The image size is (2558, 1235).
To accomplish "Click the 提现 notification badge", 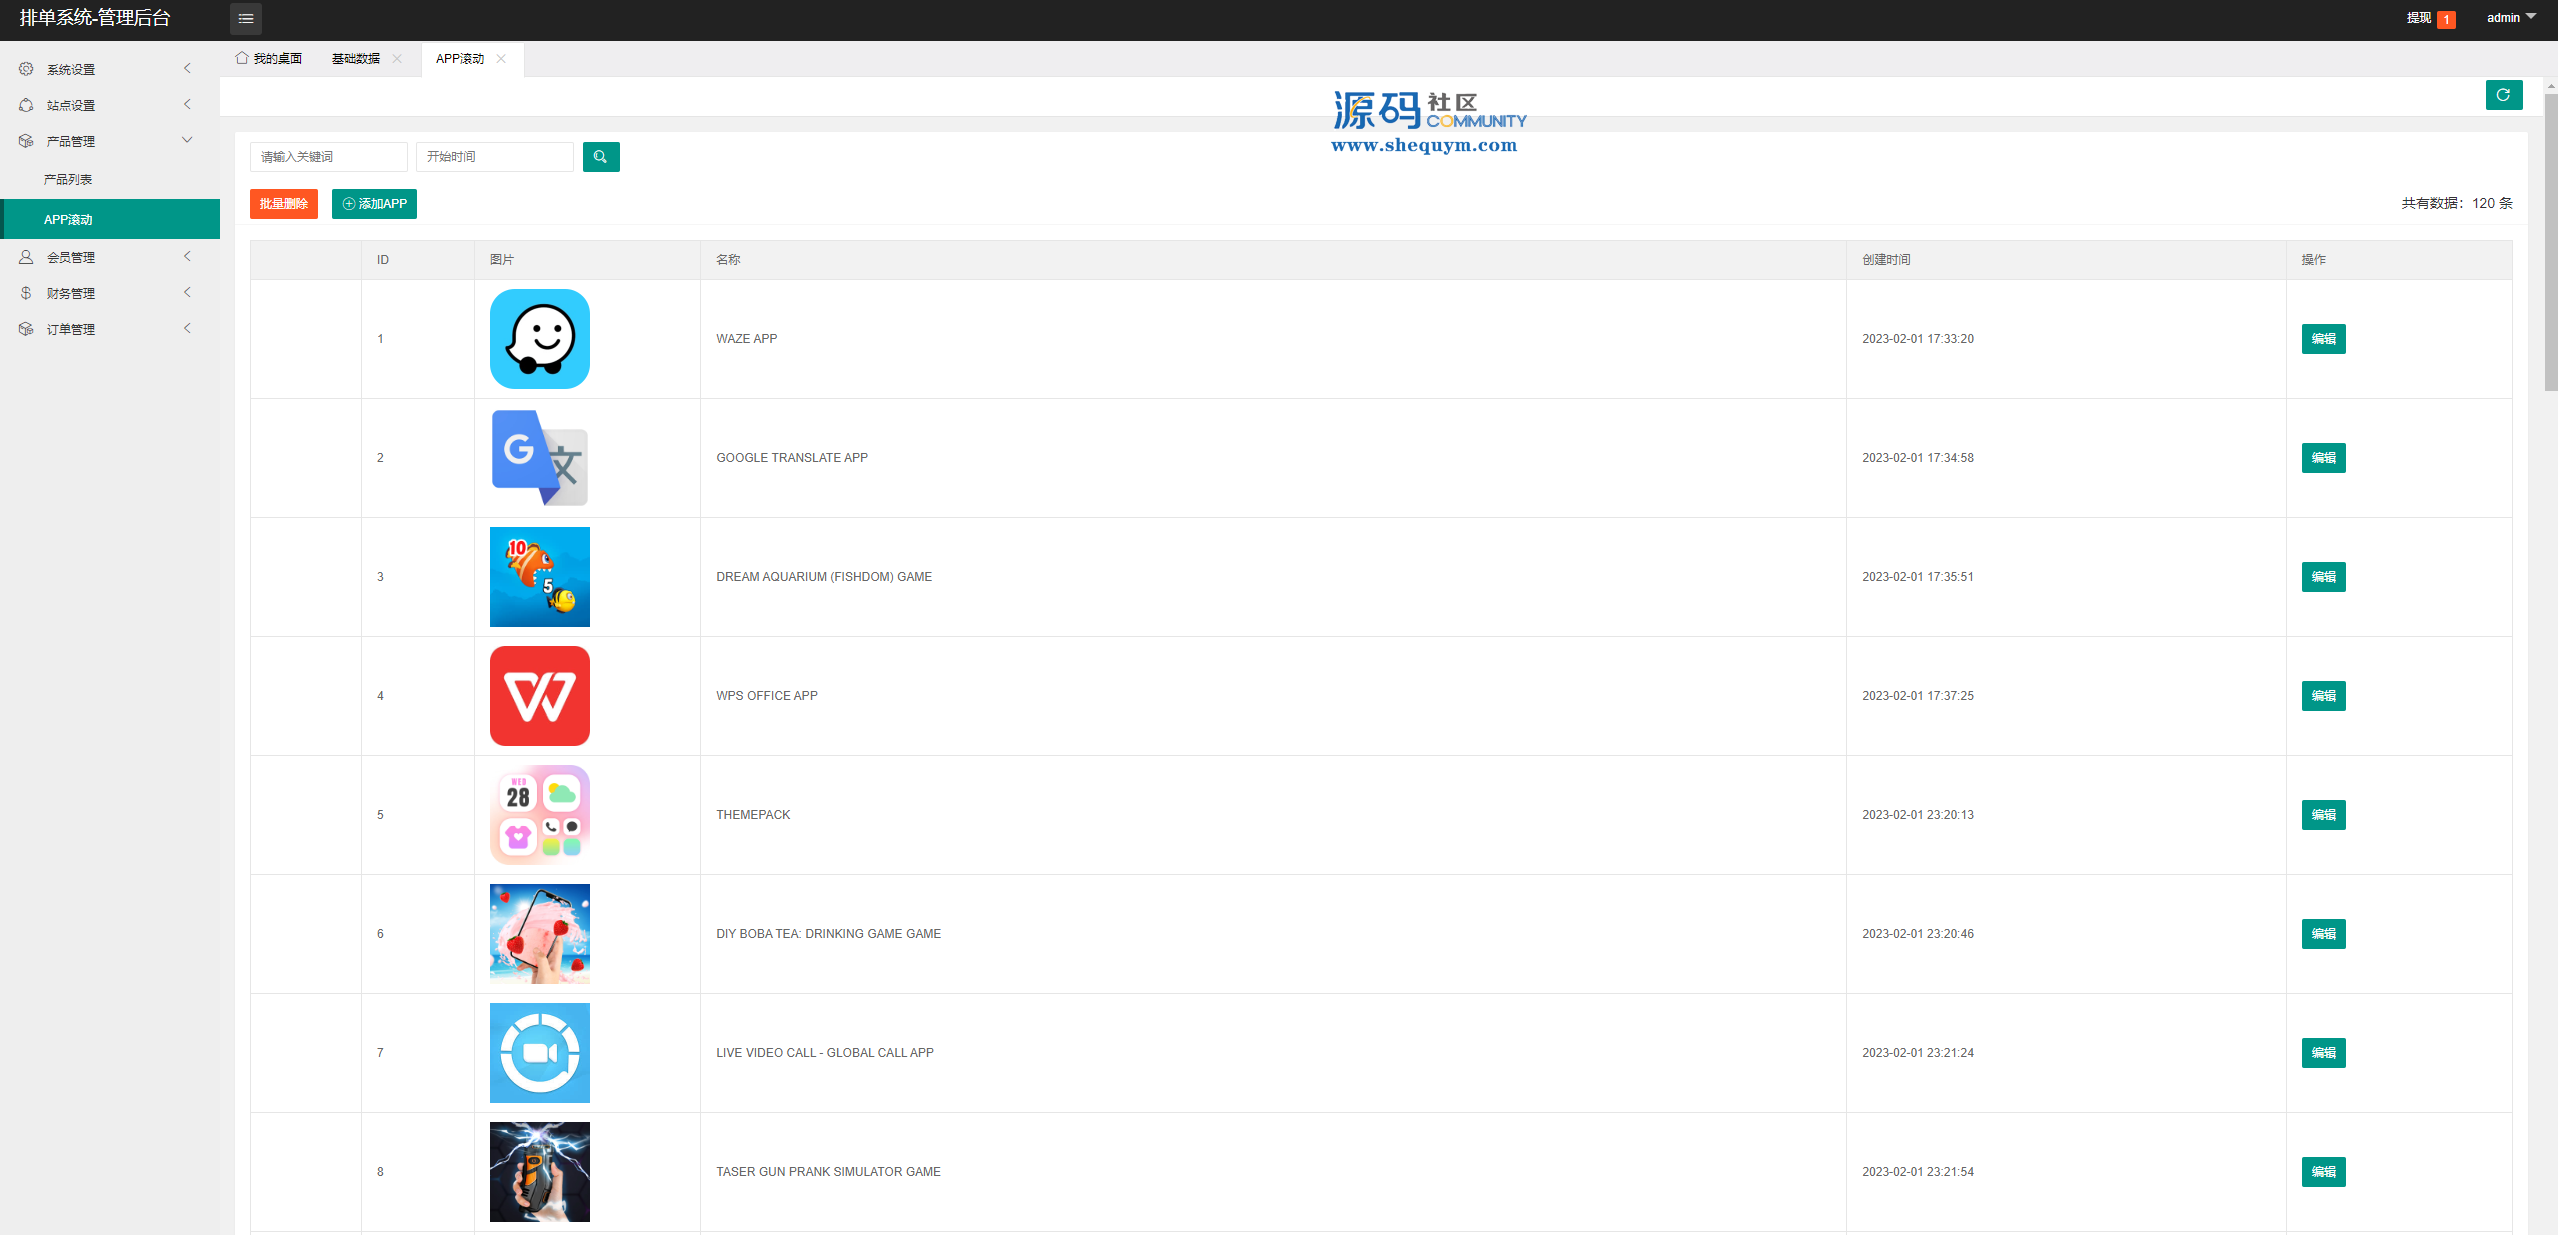I will point(2446,20).
